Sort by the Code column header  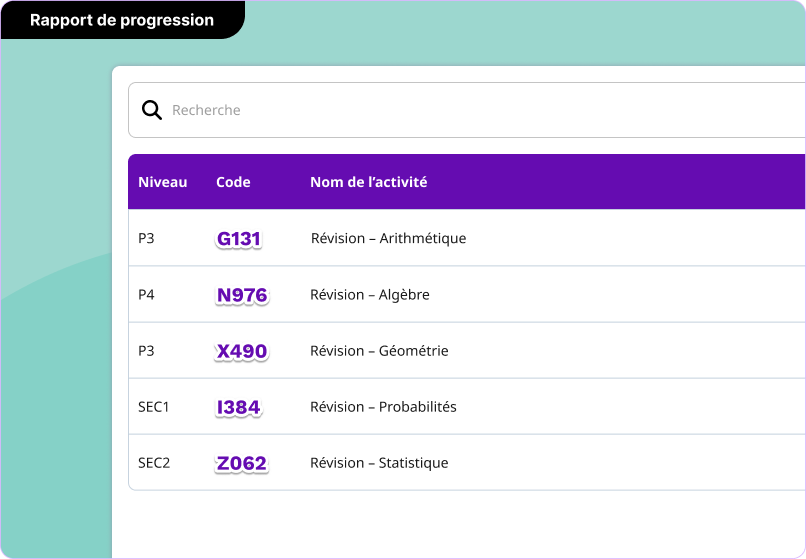coord(233,182)
